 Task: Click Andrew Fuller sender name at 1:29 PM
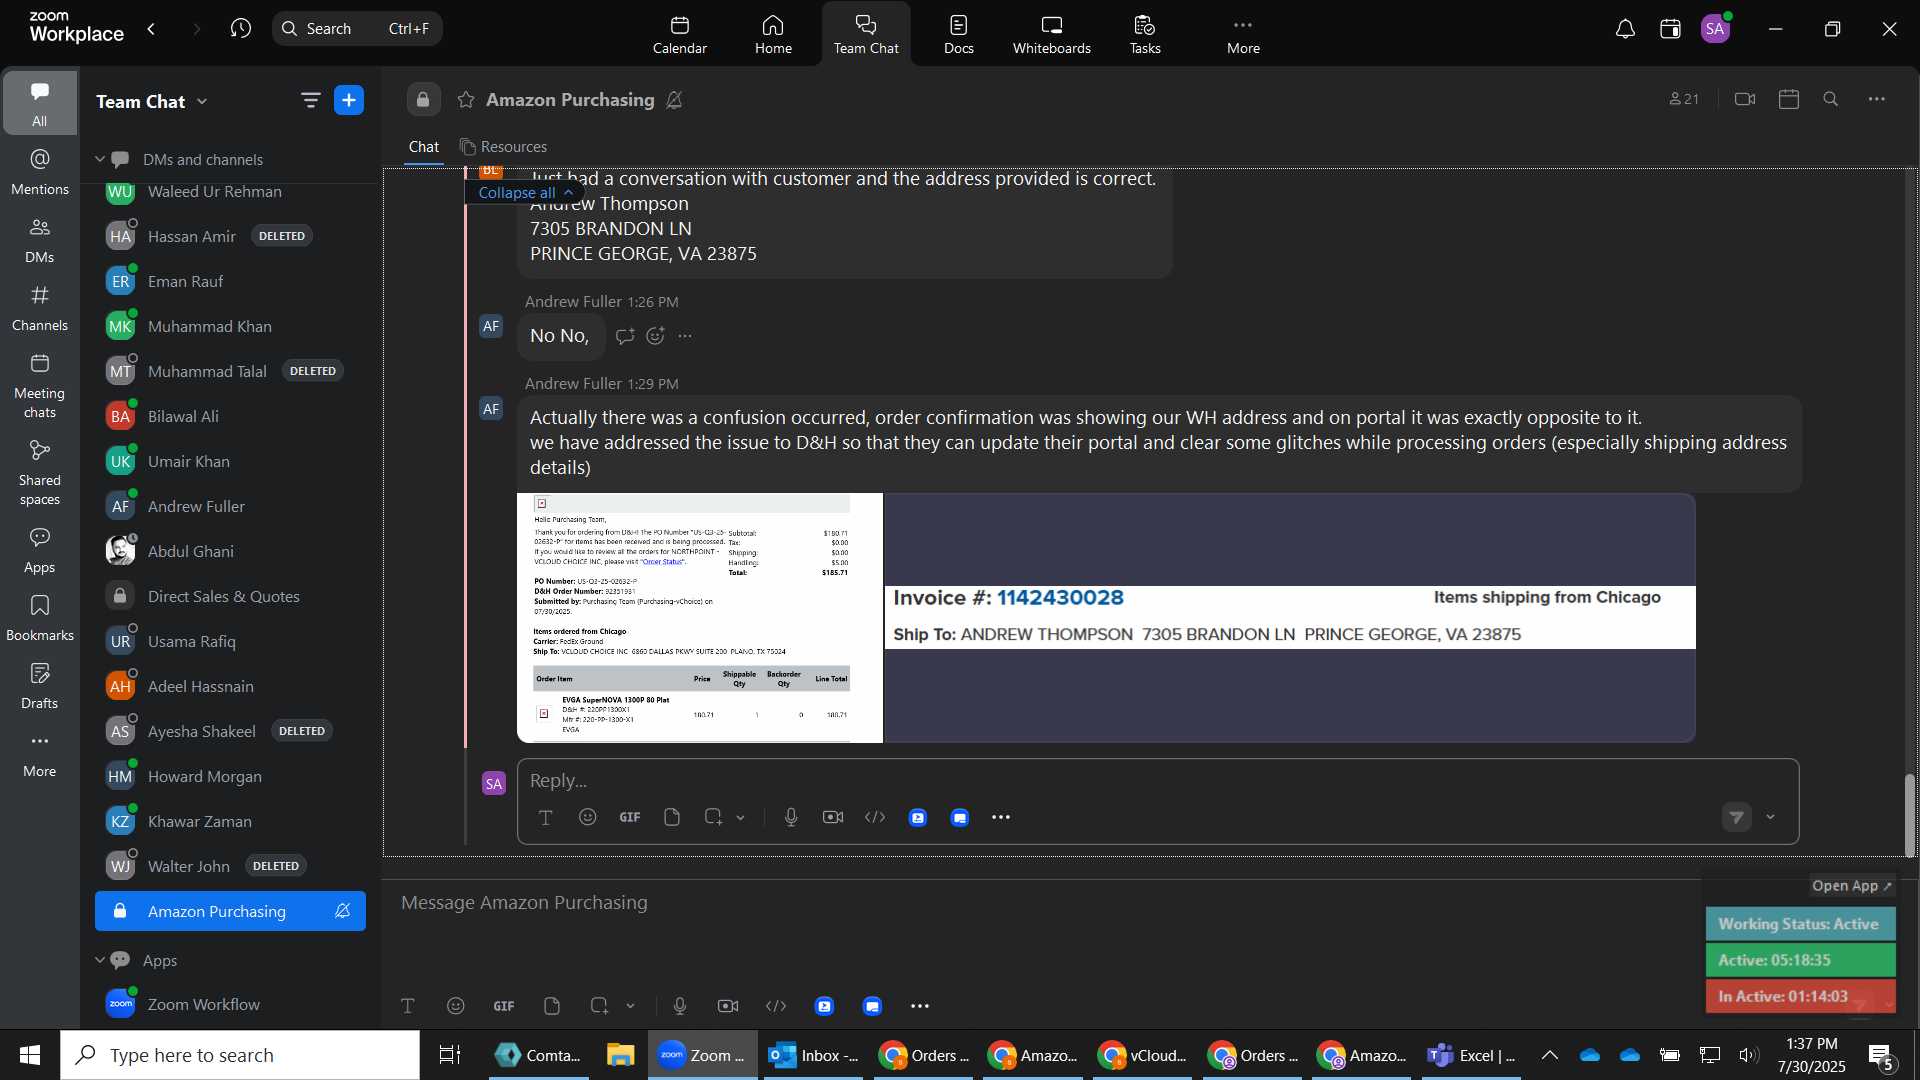coord(573,384)
